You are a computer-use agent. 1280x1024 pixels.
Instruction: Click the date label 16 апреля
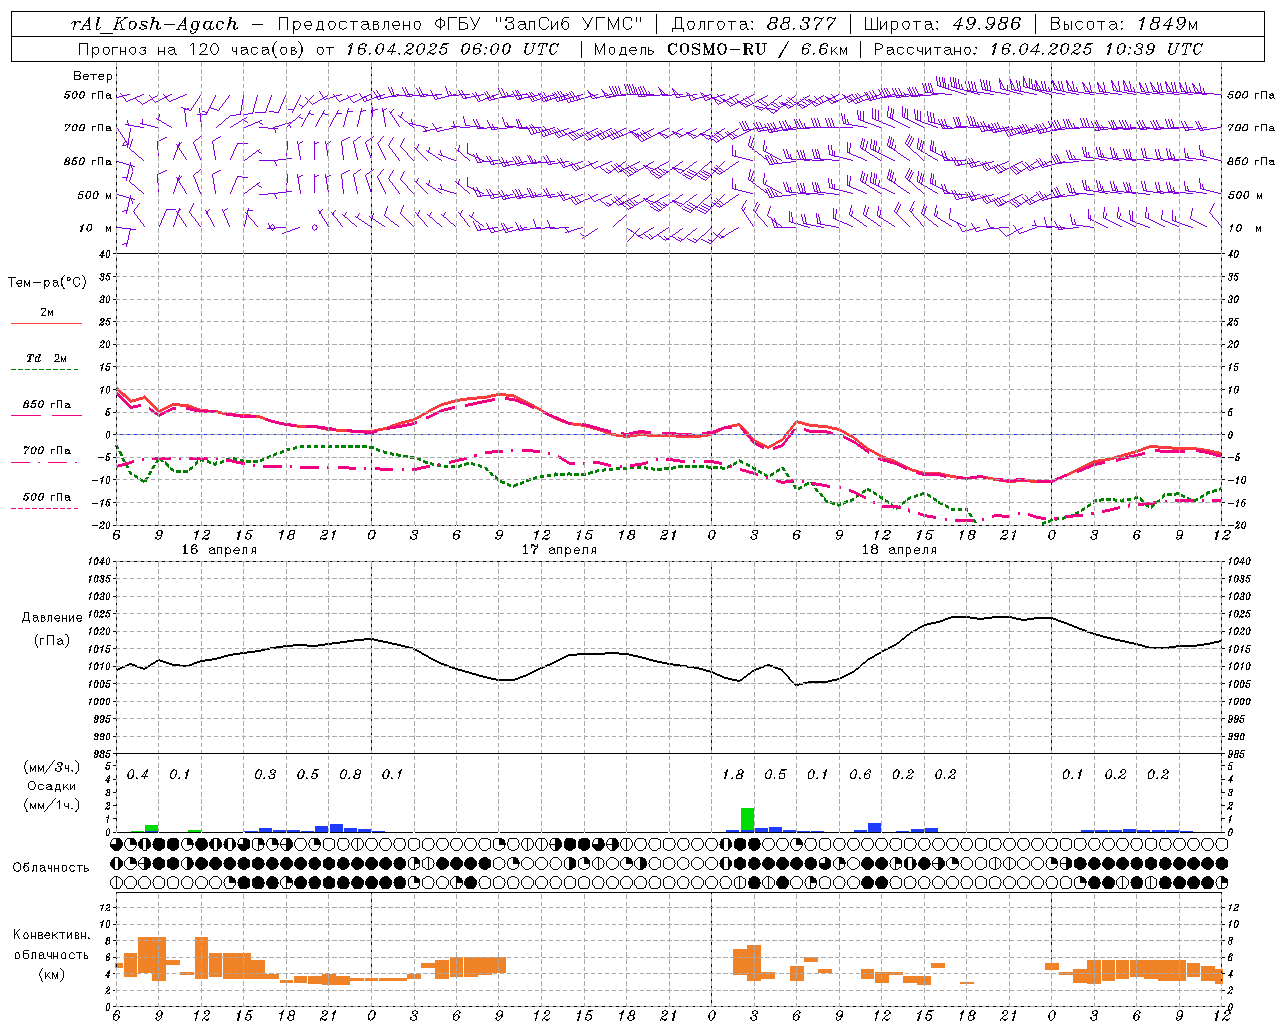coord(219,550)
